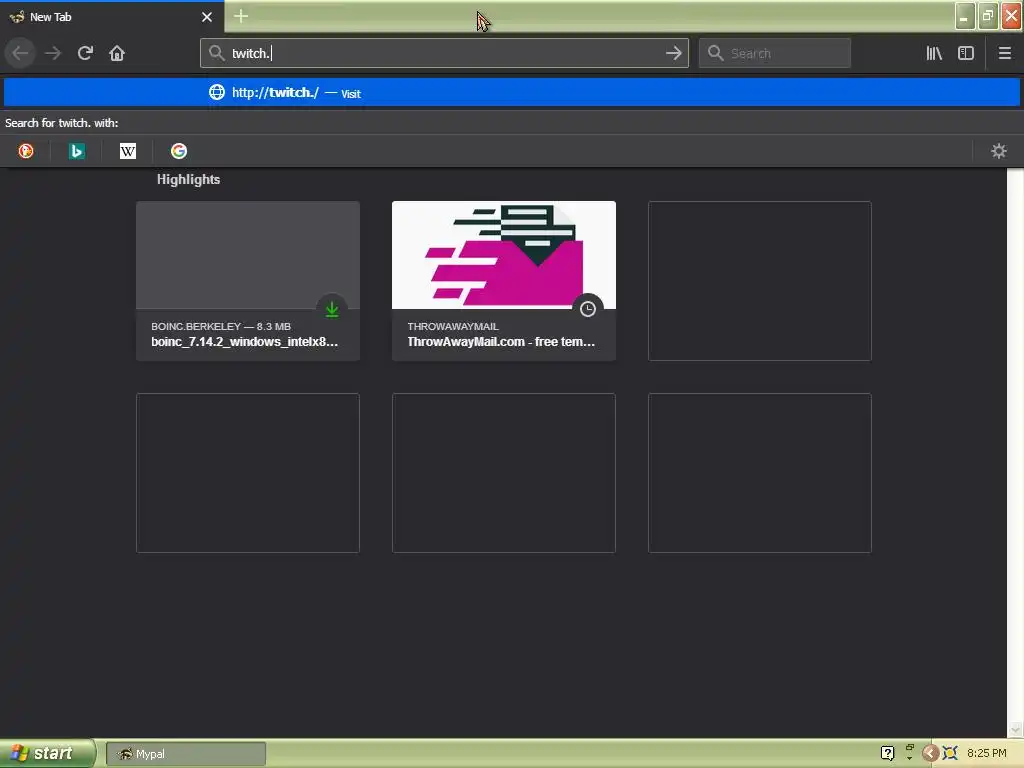Click the green download badge on boinc tile
Image resolution: width=1024 pixels, height=768 pixels.
[332, 309]
